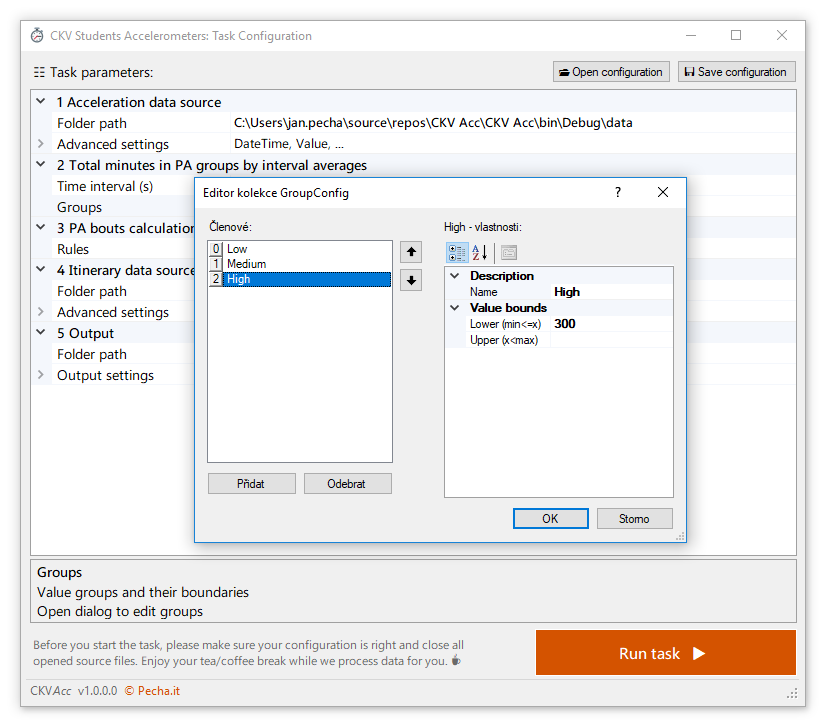The image size is (828, 728).
Task: Confirm the dialog with OK
Action: 550,519
